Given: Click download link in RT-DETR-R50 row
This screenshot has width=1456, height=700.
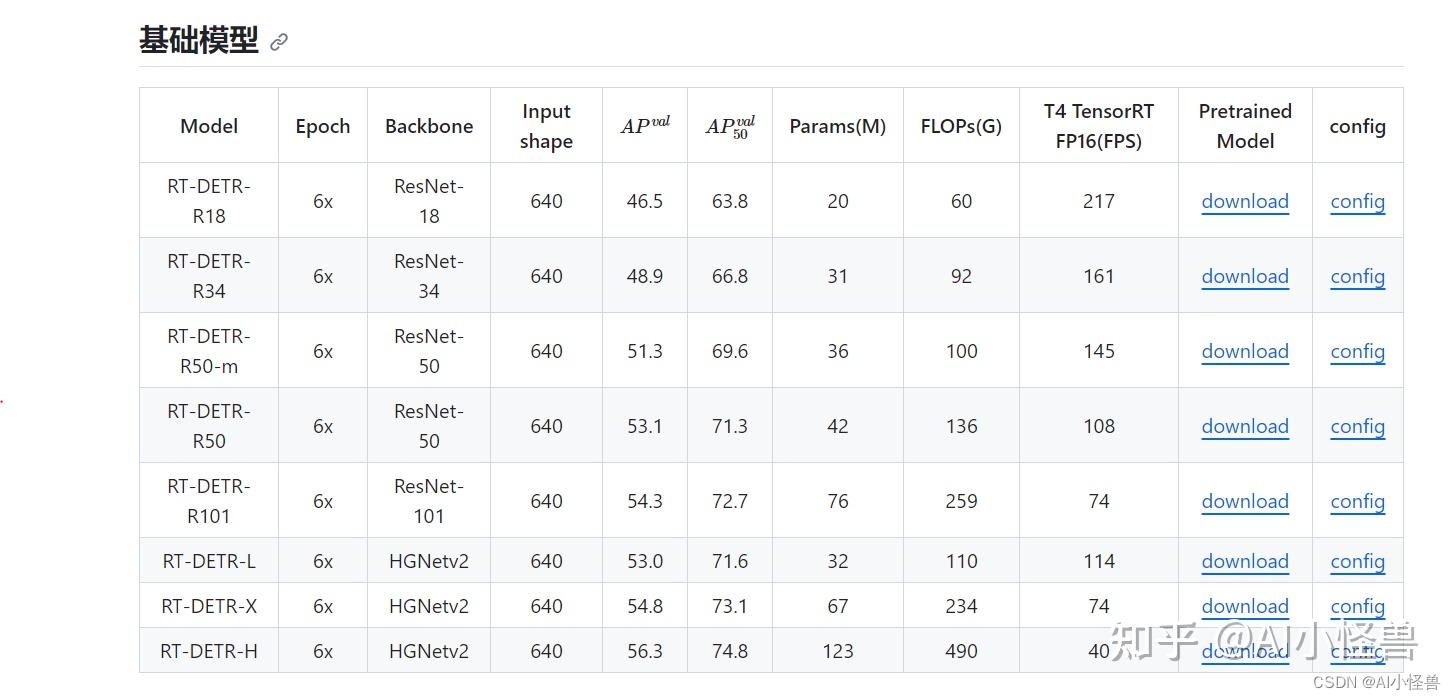Looking at the screenshot, I should [x=1245, y=426].
